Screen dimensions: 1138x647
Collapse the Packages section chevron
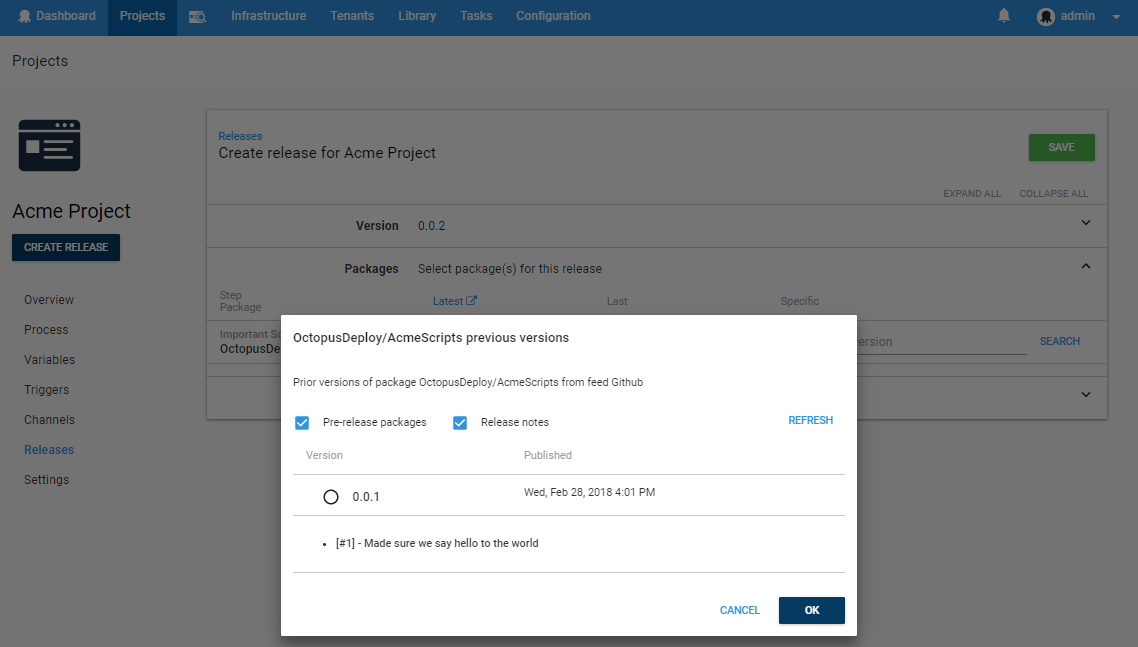[x=1086, y=267]
